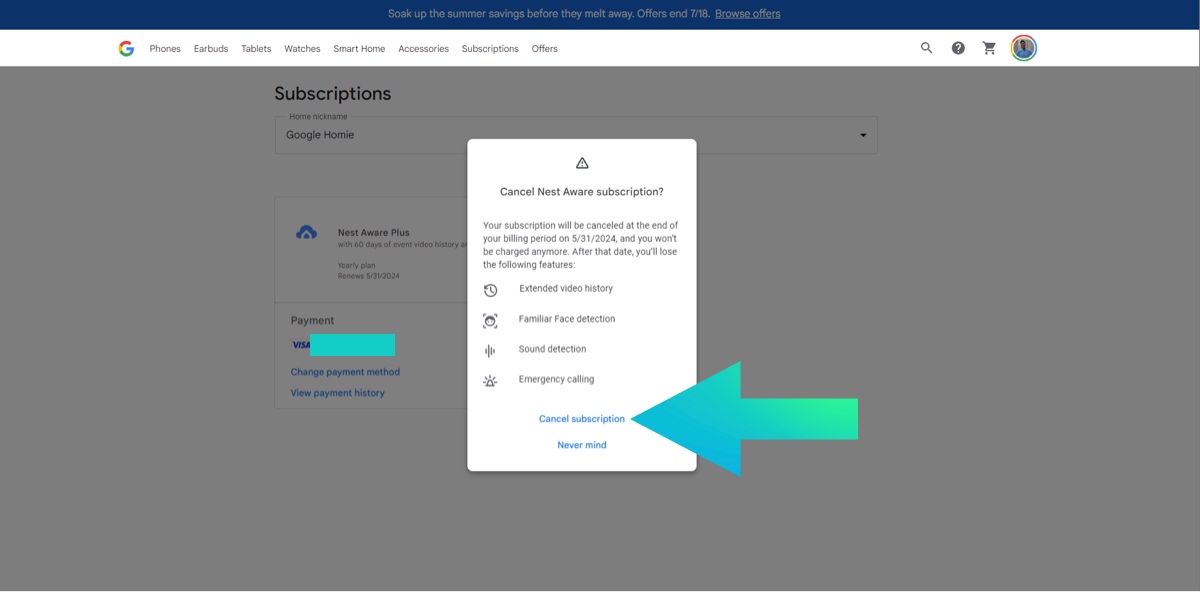Image resolution: width=1200 pixels, height=592 pixels.
Task: Expand the Home nickname dropdown arrow
Action: [863, 136]
